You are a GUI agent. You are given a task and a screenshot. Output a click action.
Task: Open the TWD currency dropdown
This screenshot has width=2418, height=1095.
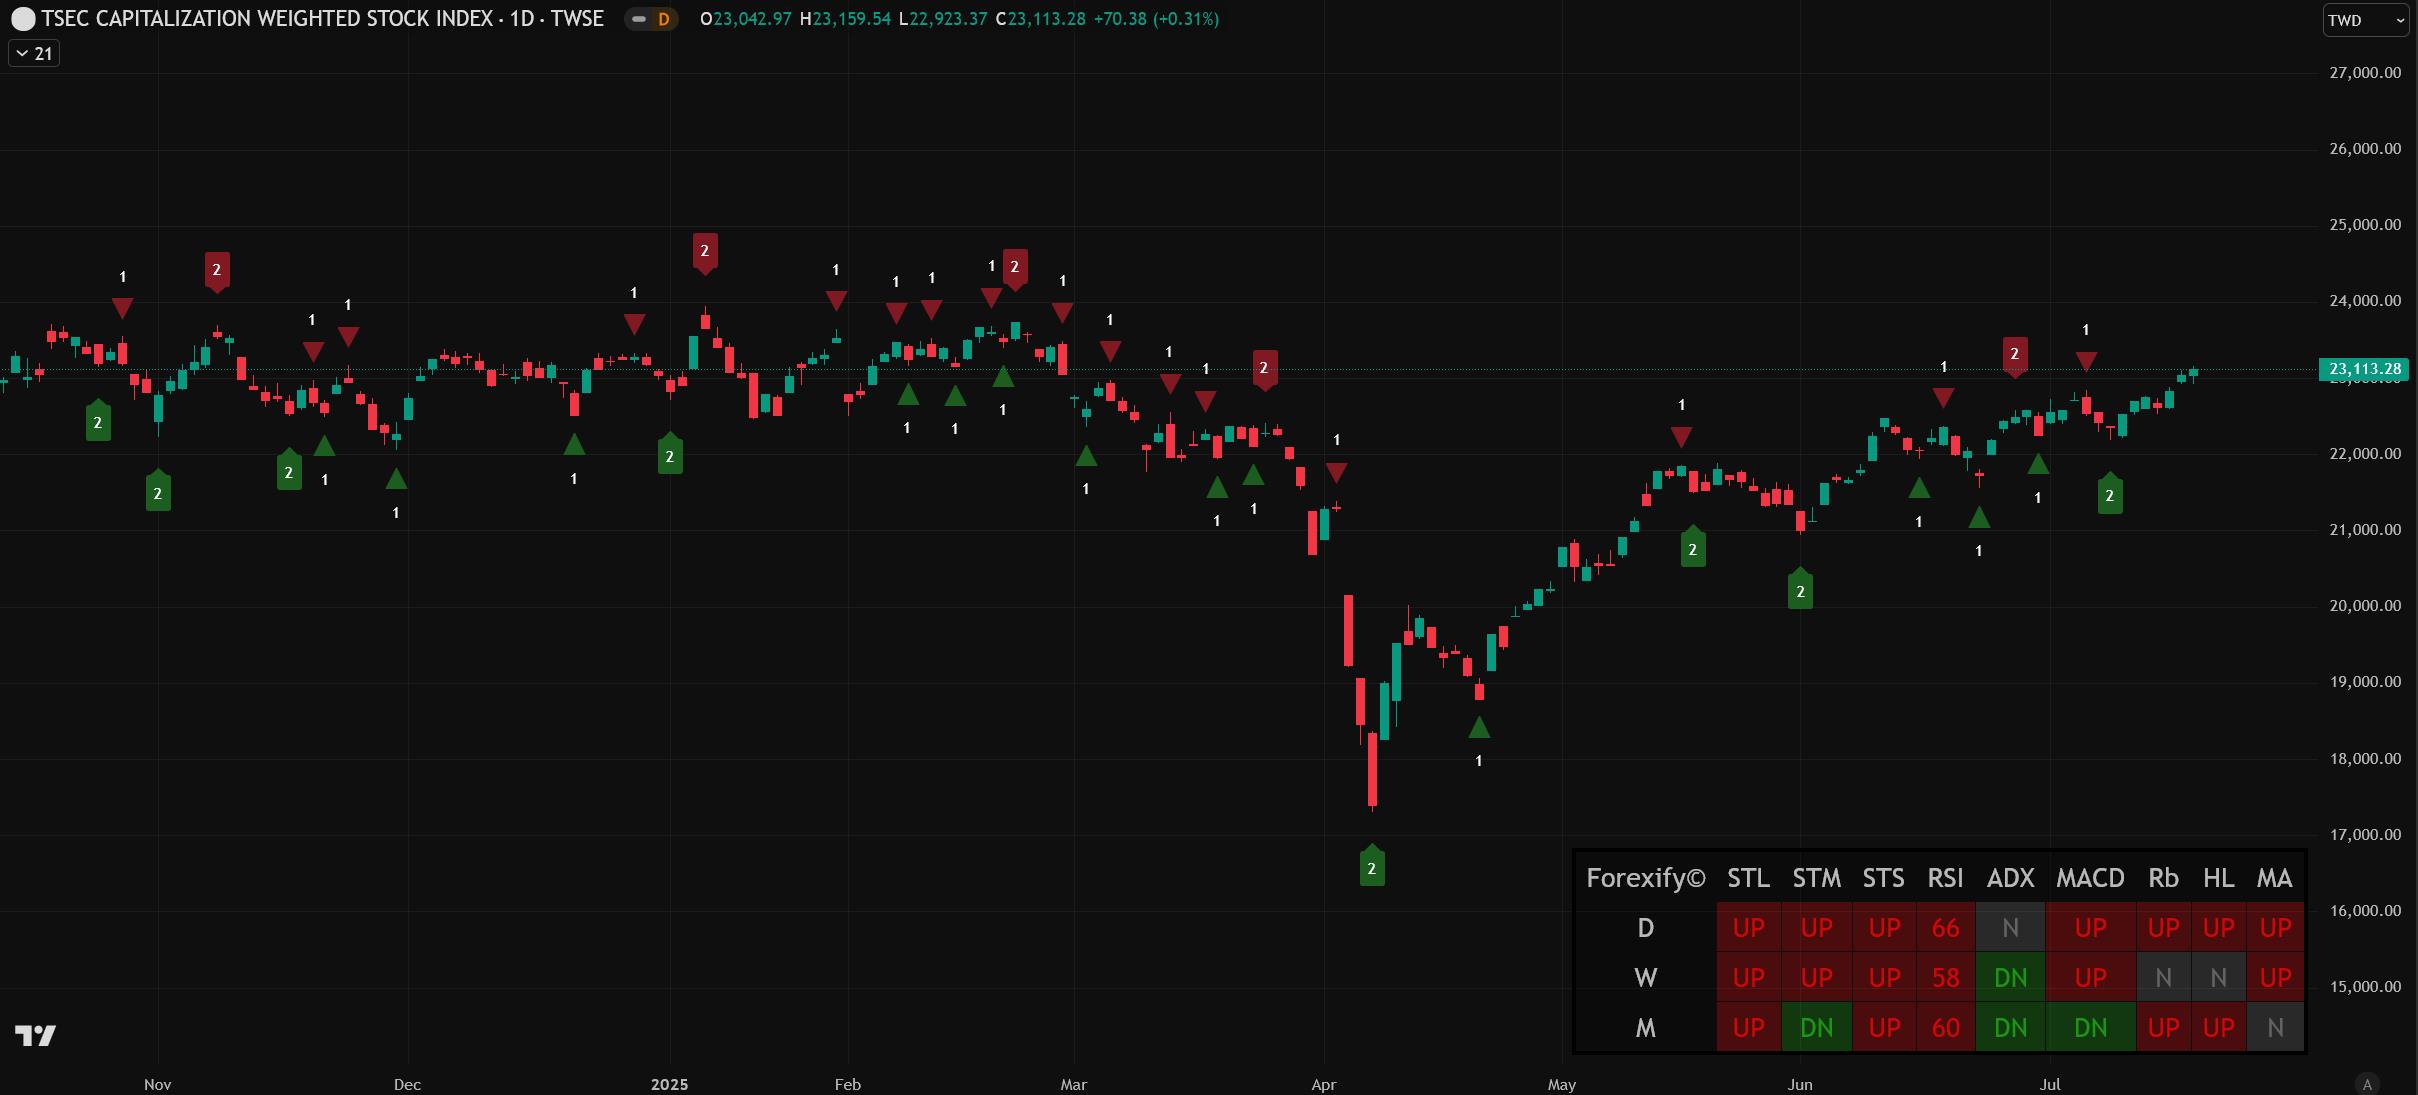[x=2364, y=20]
